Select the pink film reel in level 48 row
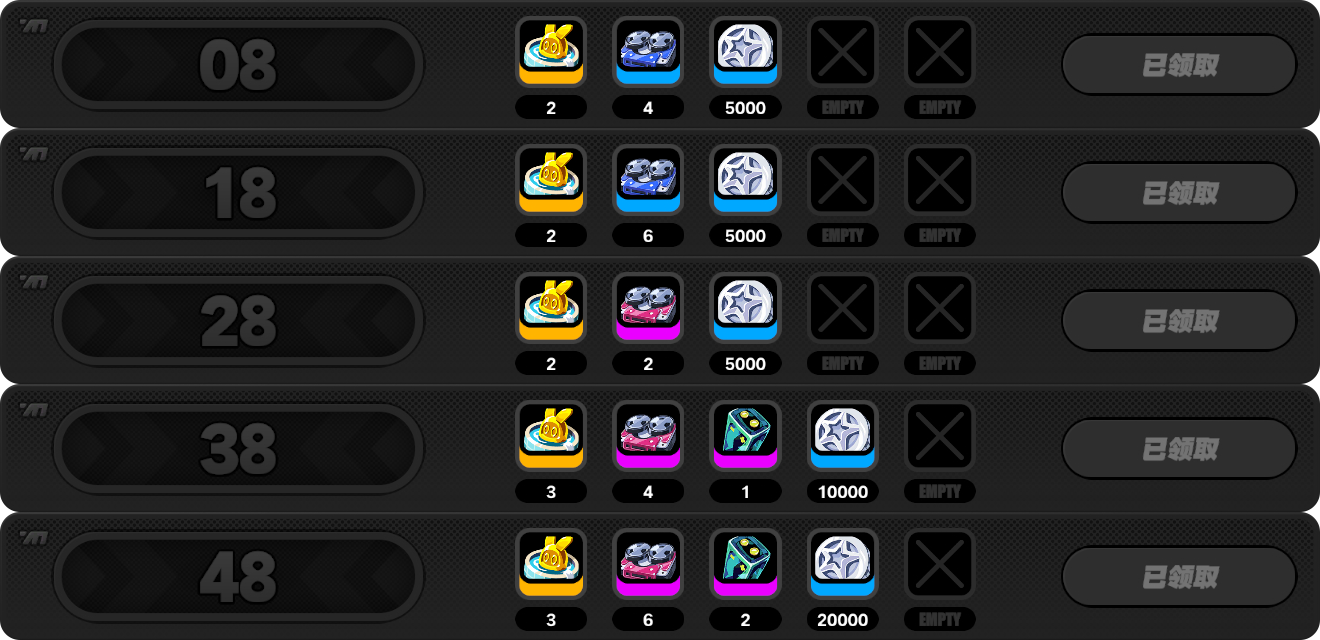This screenshot has width=1320, height=640. pos(648,564)
